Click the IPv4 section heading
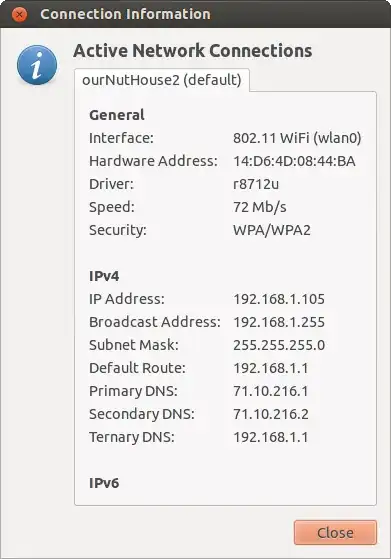This screenshot has width=391, height=559. pos(104,276)
